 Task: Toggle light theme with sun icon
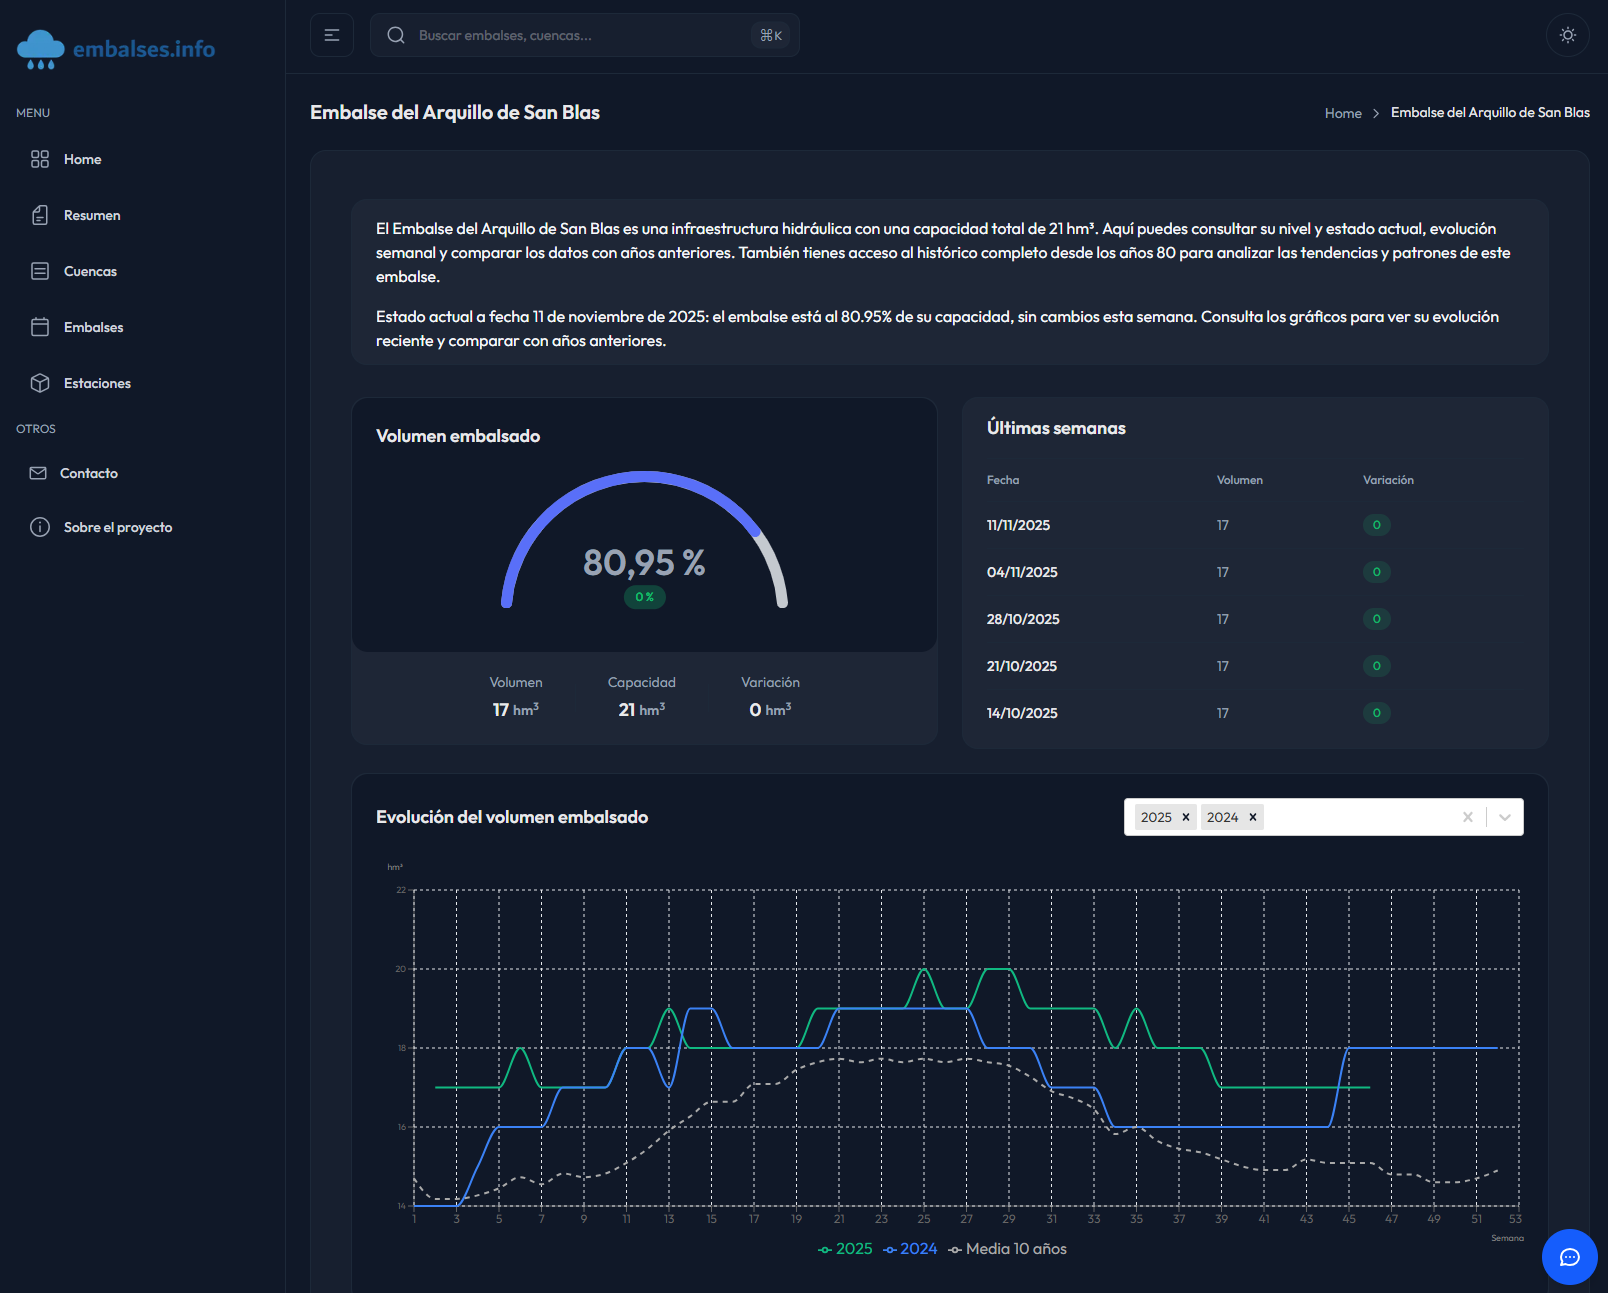point(1567,35)
